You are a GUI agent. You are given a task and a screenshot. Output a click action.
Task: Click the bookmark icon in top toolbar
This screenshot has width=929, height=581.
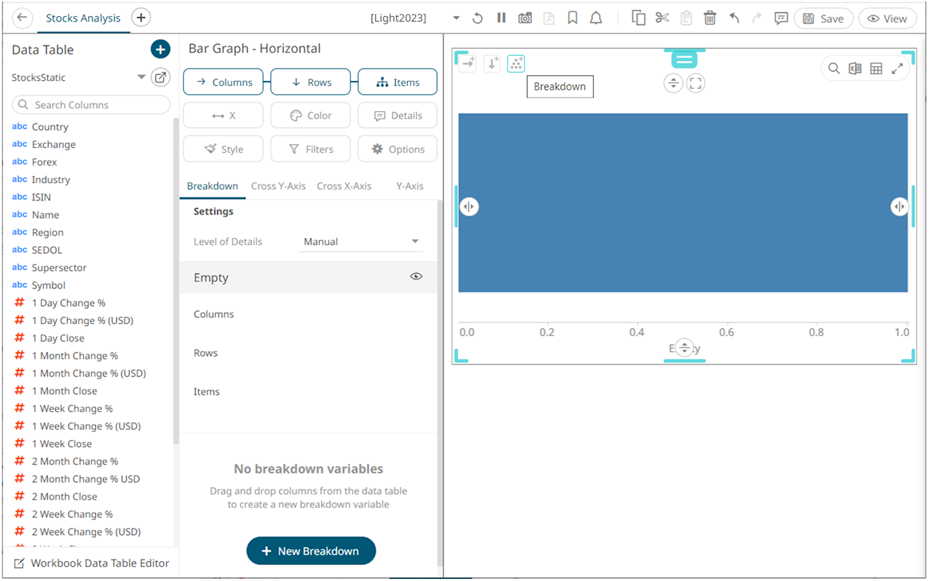click(572, 18)
